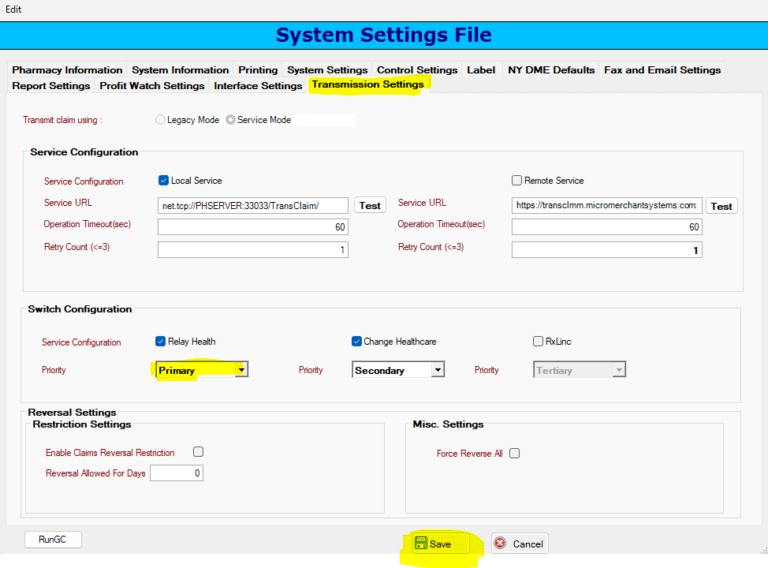The width and height of the screenshot is (768, 568).
Task: Click the Reversal Allowed For Days field
Action: 176,473
